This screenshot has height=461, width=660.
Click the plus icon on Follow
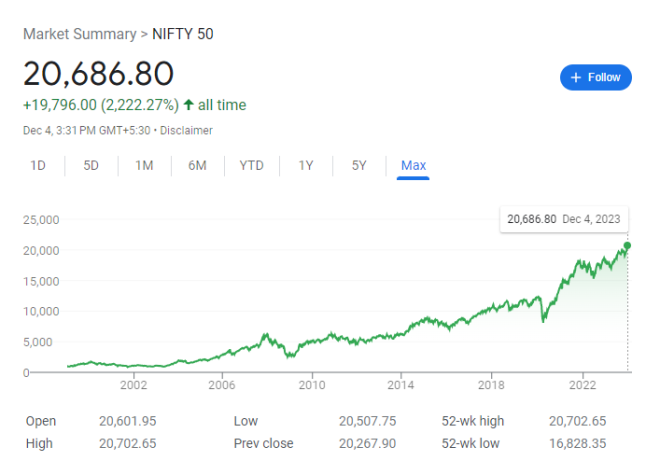tap(575, 77)
